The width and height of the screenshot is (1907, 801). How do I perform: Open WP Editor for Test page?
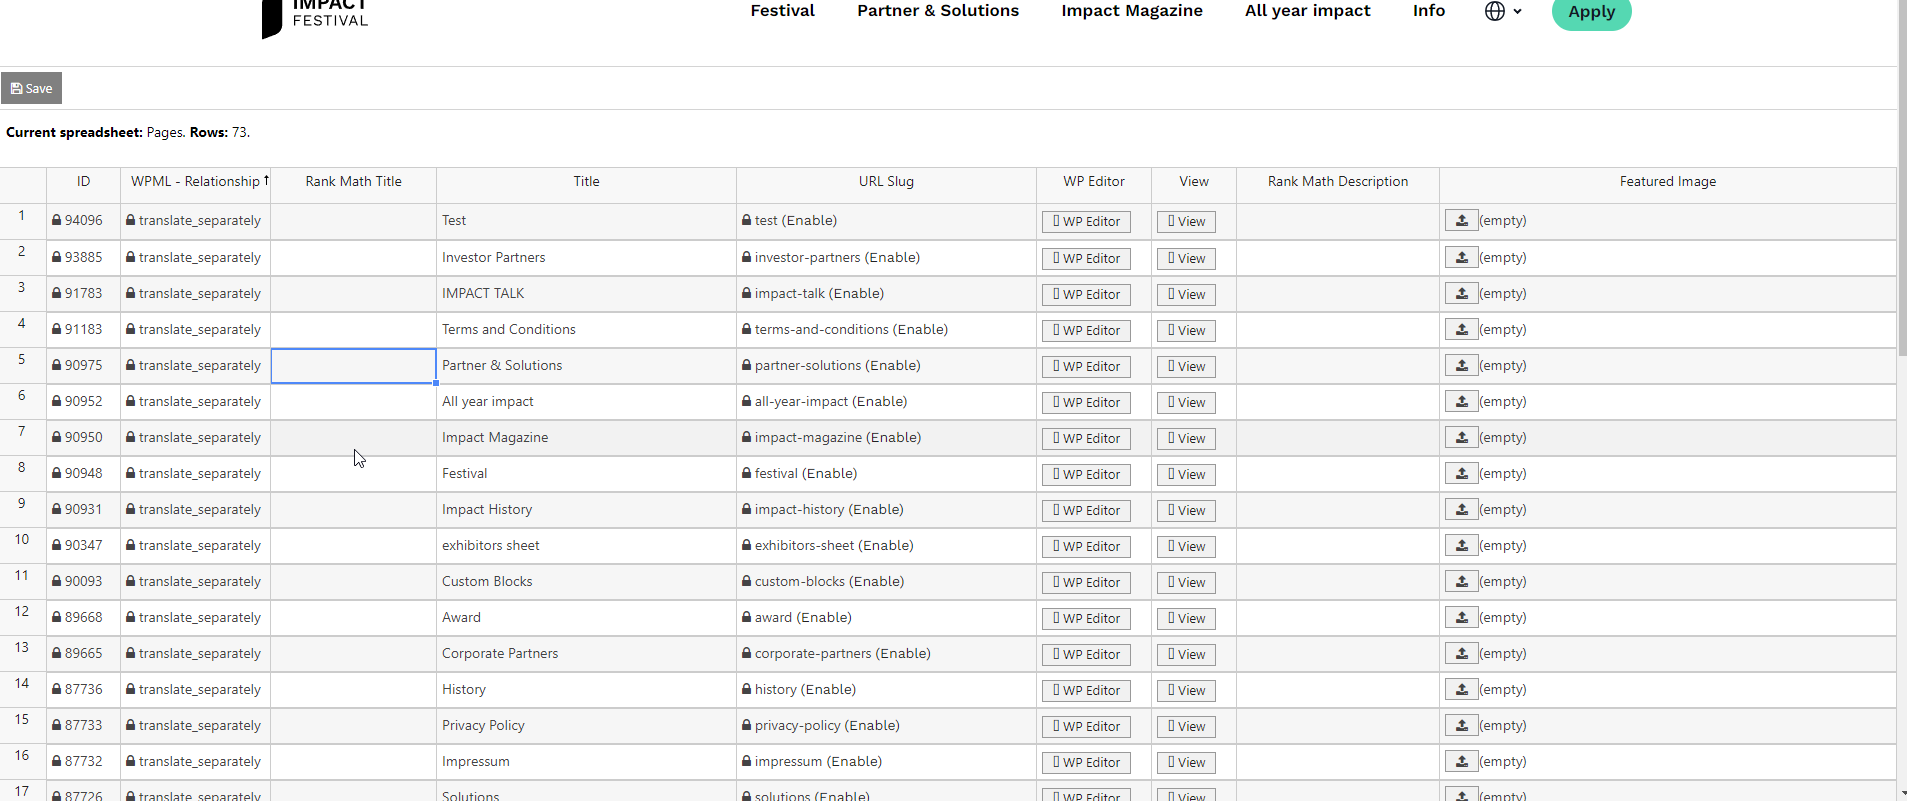1086,222
